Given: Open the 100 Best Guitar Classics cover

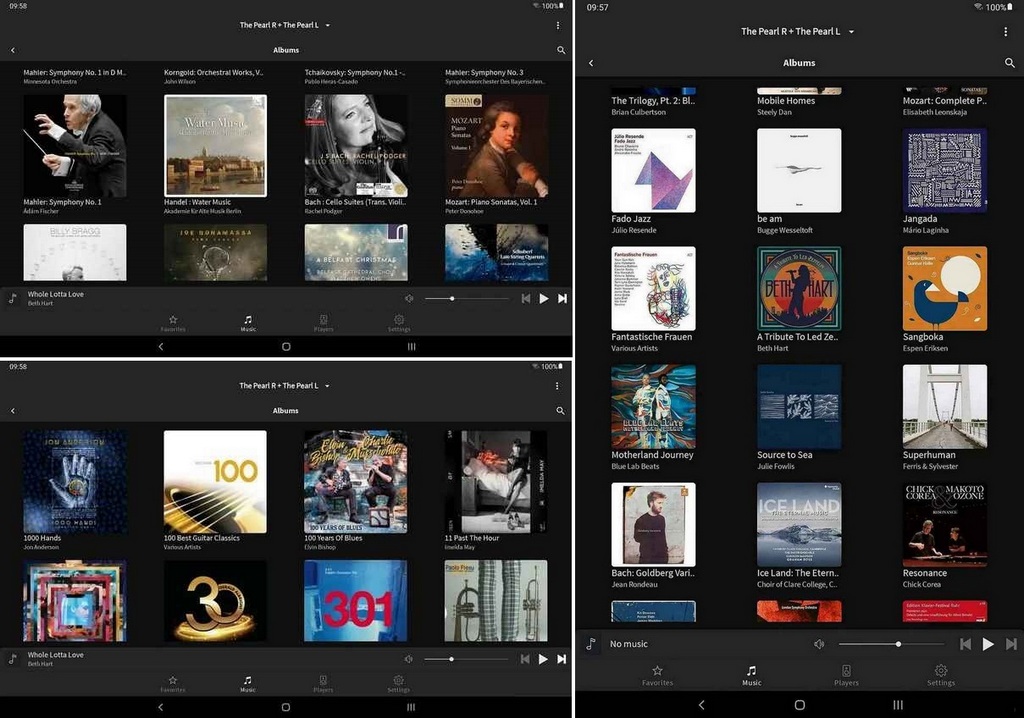Looking at the screenshot, I should [x=216, y=481].
